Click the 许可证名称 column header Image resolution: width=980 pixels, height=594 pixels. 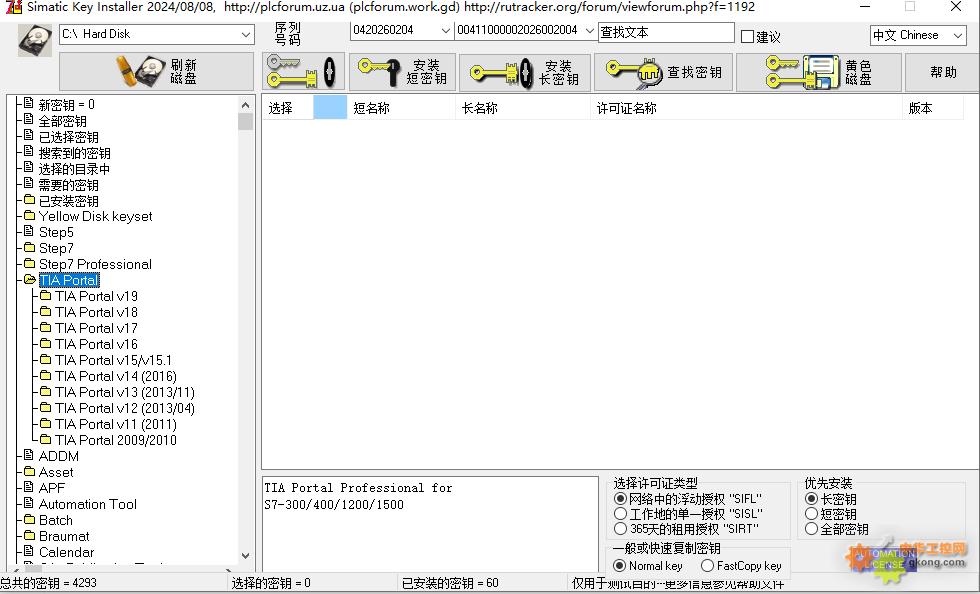click(627, 108)
